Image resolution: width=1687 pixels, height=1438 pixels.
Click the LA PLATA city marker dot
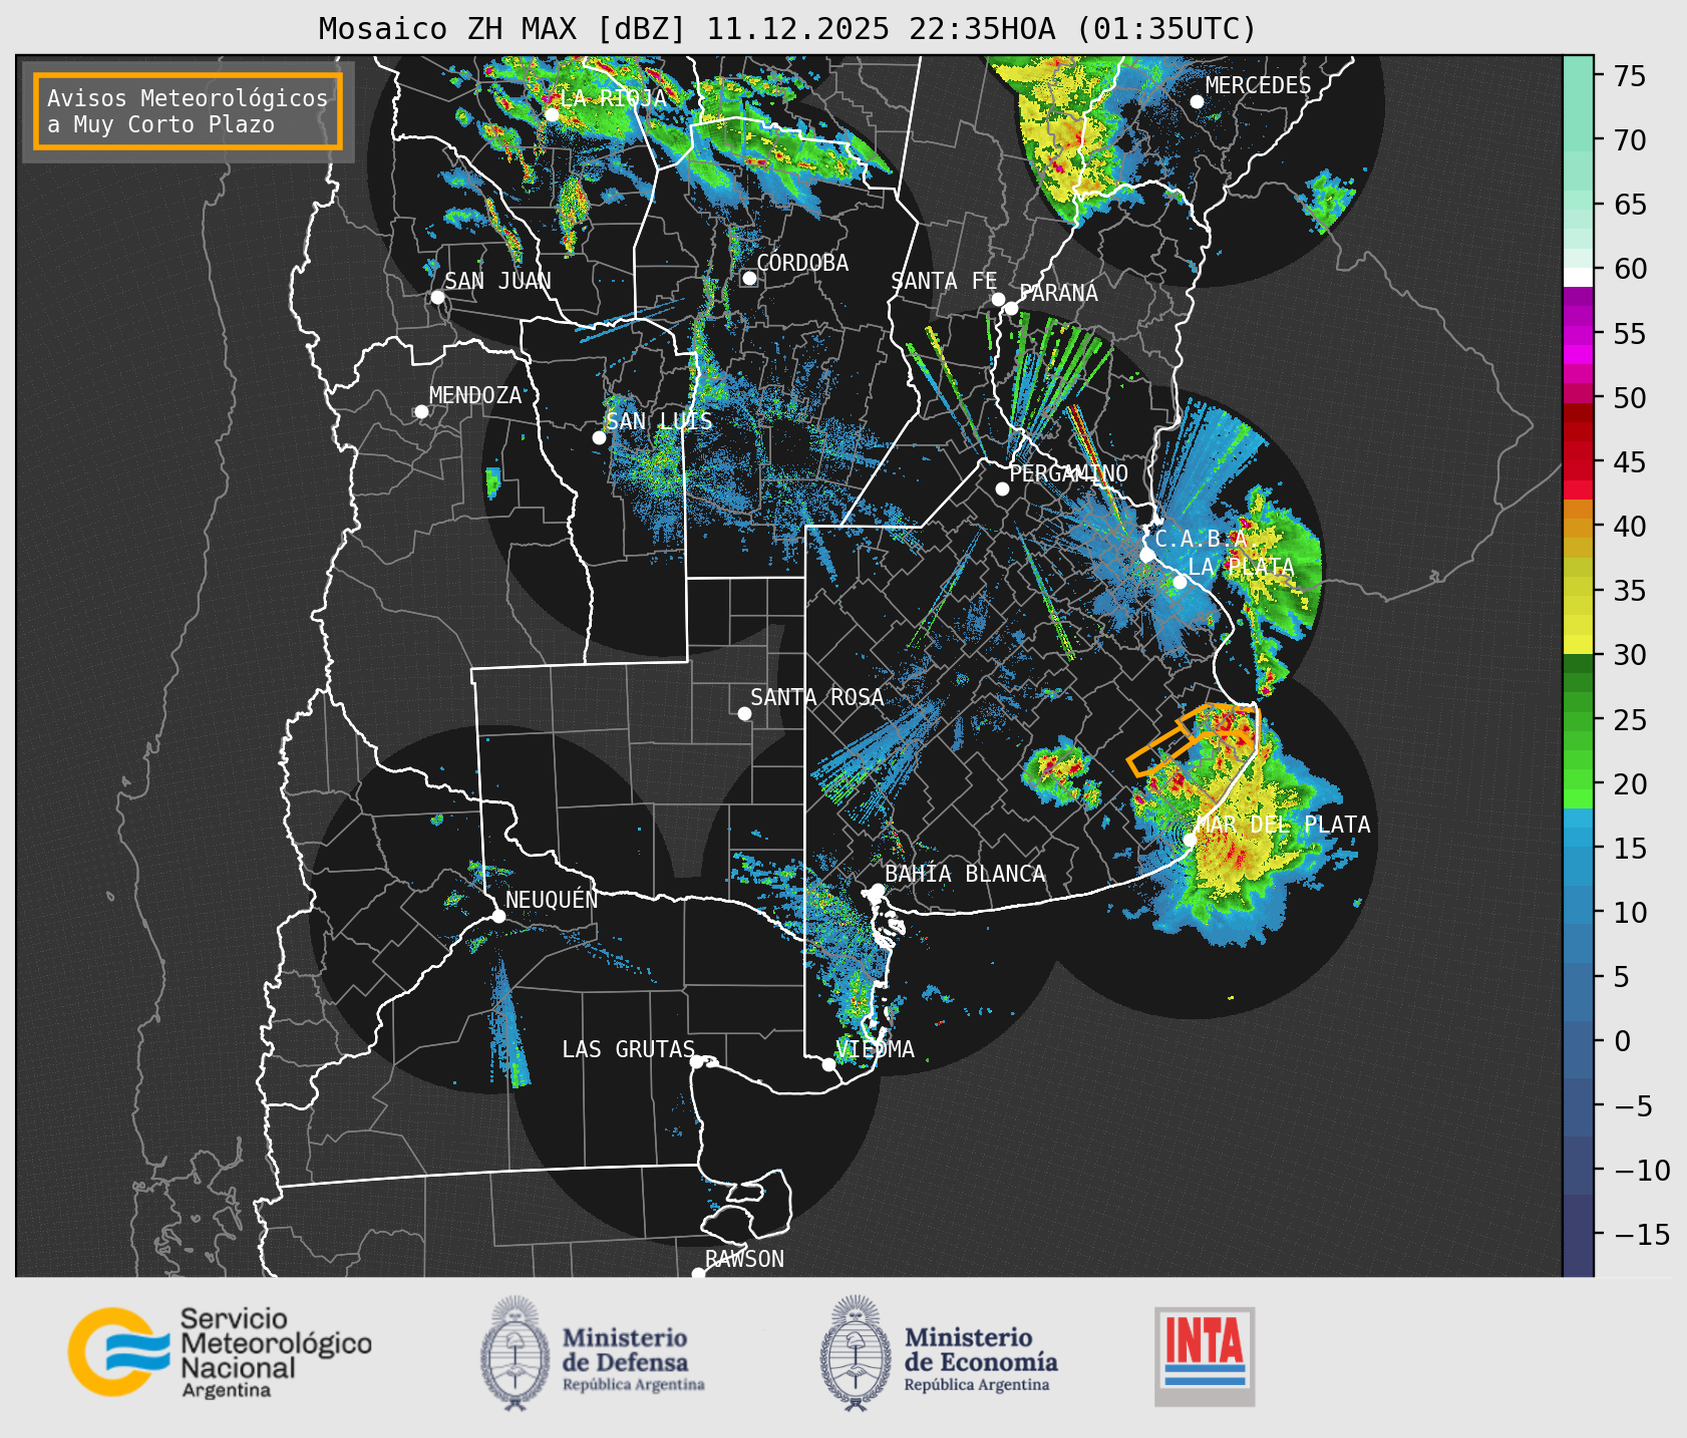point(1180,582)
